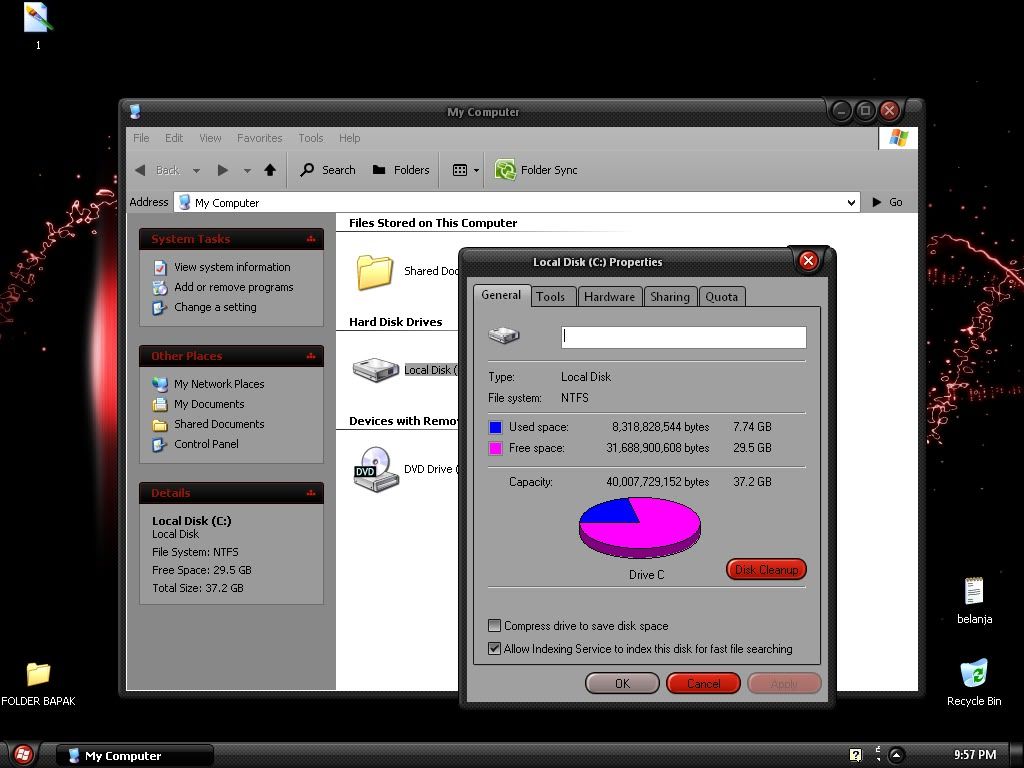Toggle the Folders pane
The image size is (1024, 768).
click(401, 170)
